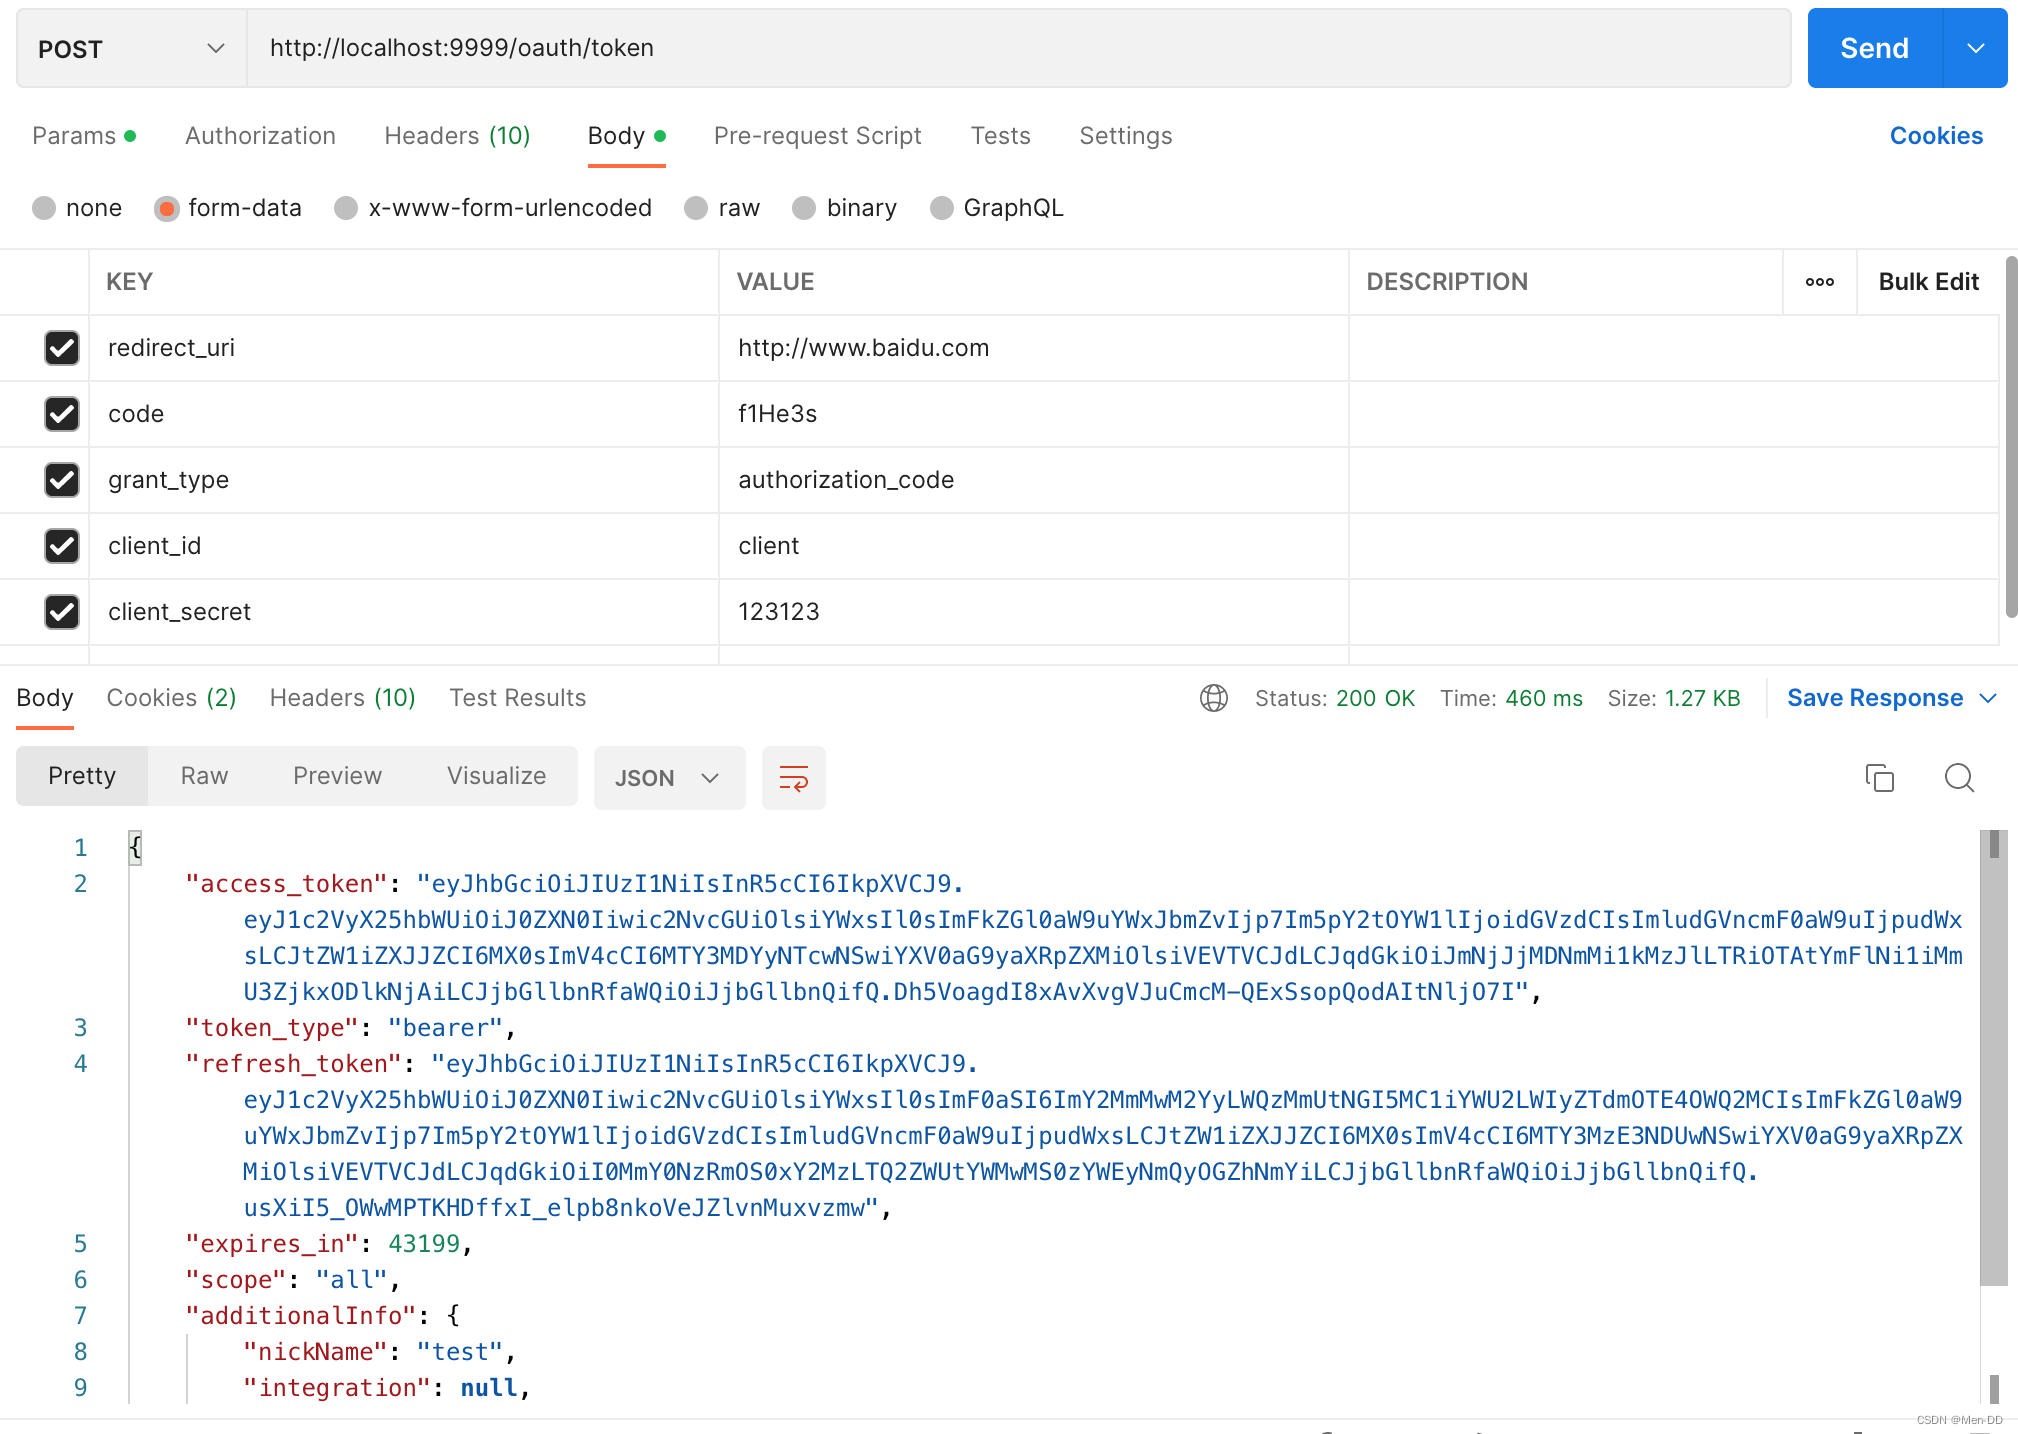Click the request URL input field
This screenshot has width=2018, height=1434.
(x=1018, y=48)
